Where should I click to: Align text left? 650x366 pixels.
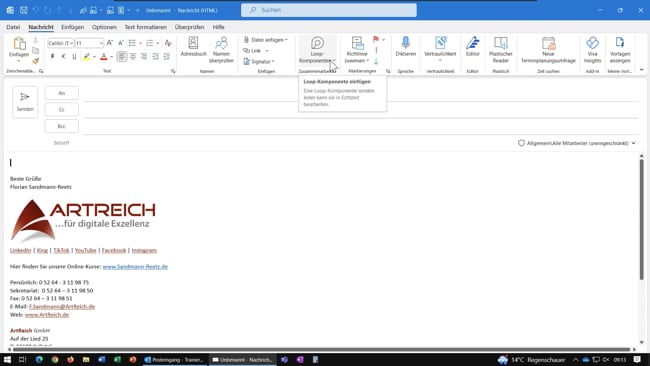point(121,56)
